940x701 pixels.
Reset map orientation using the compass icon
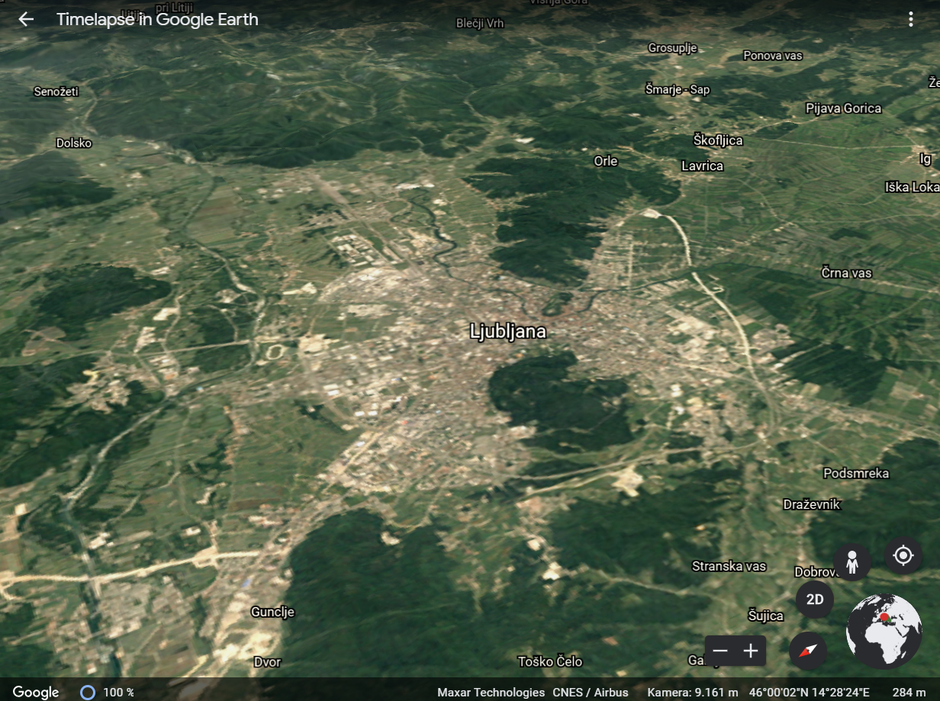(x=806, y=651)
